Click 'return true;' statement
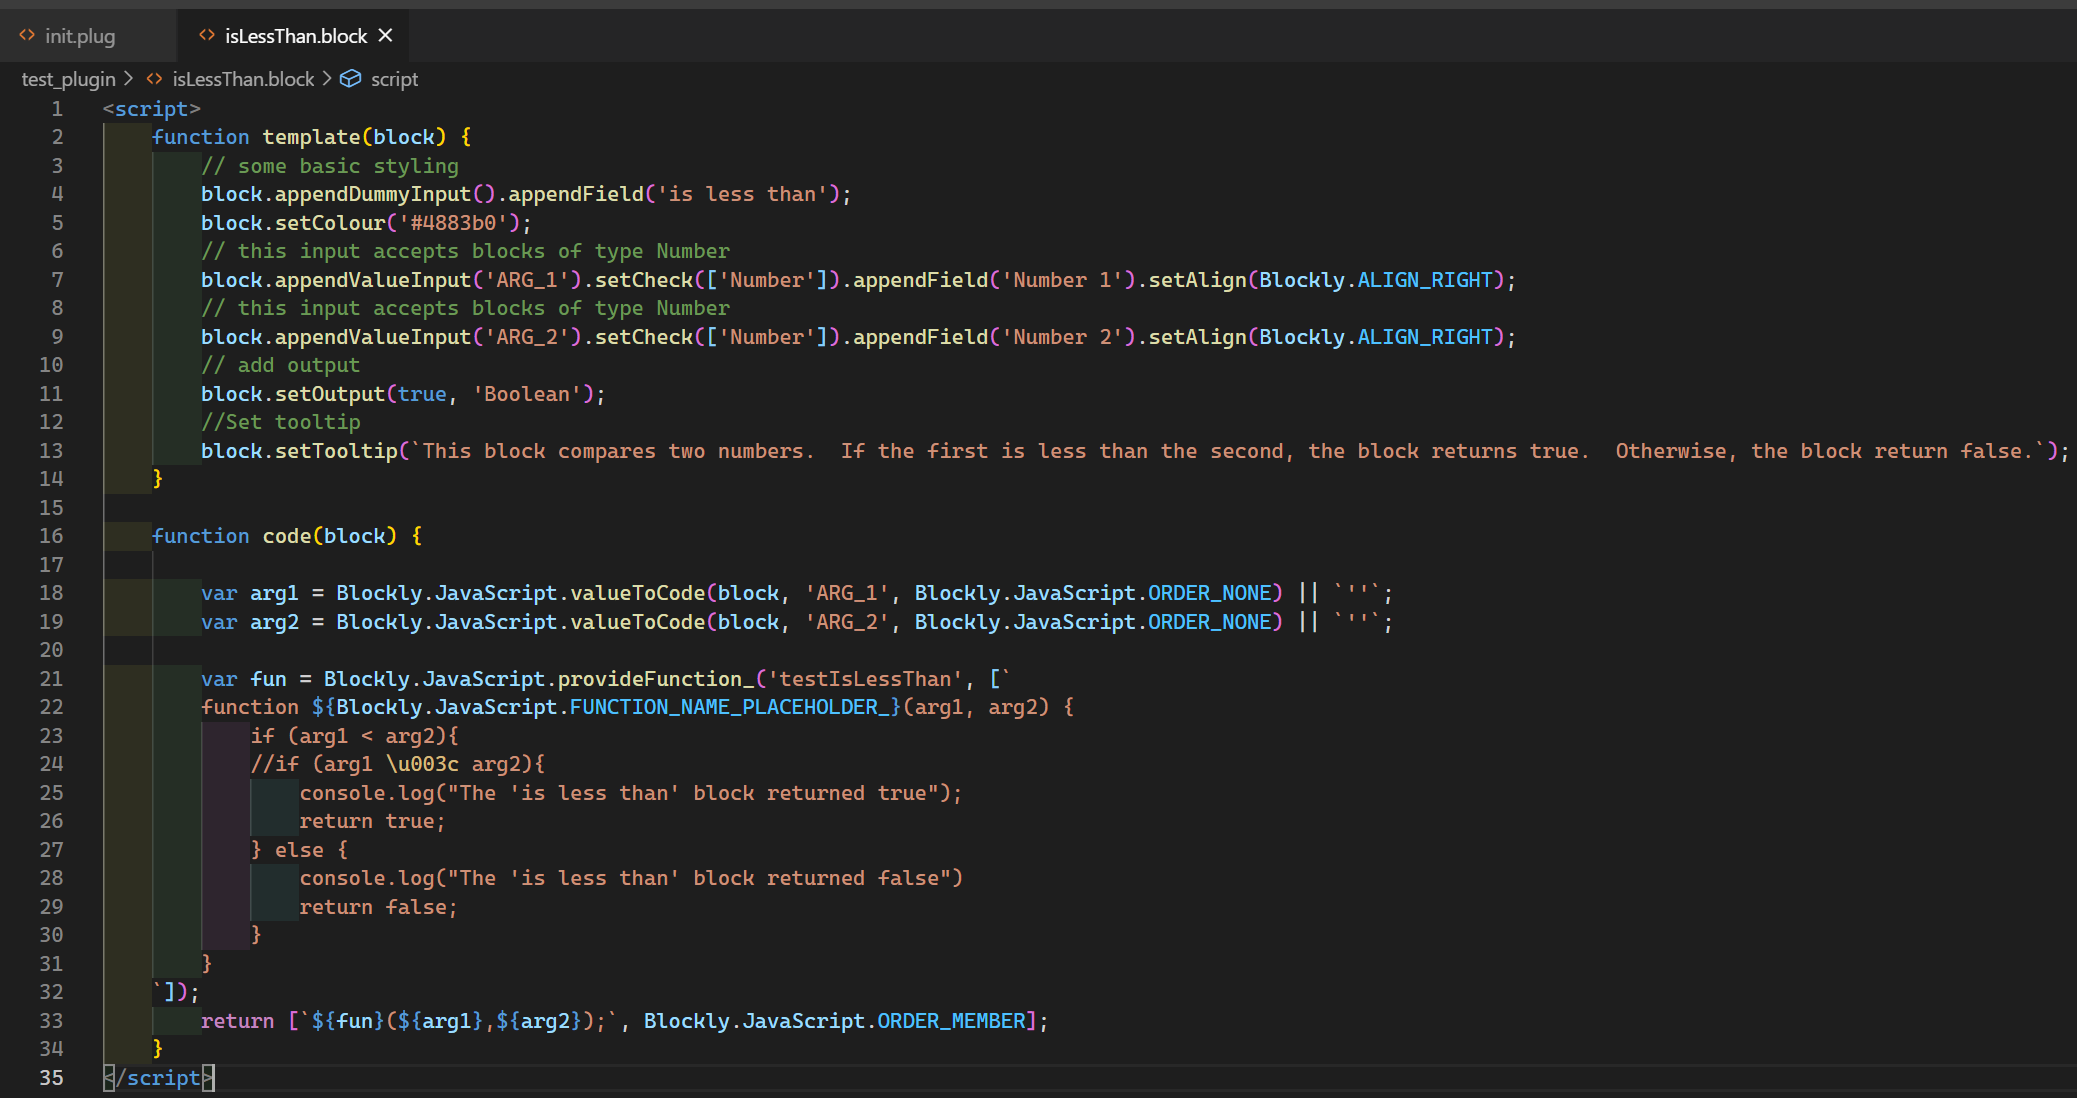The height and width of the screenshot is (1098, 2077). tap(372, 821)
